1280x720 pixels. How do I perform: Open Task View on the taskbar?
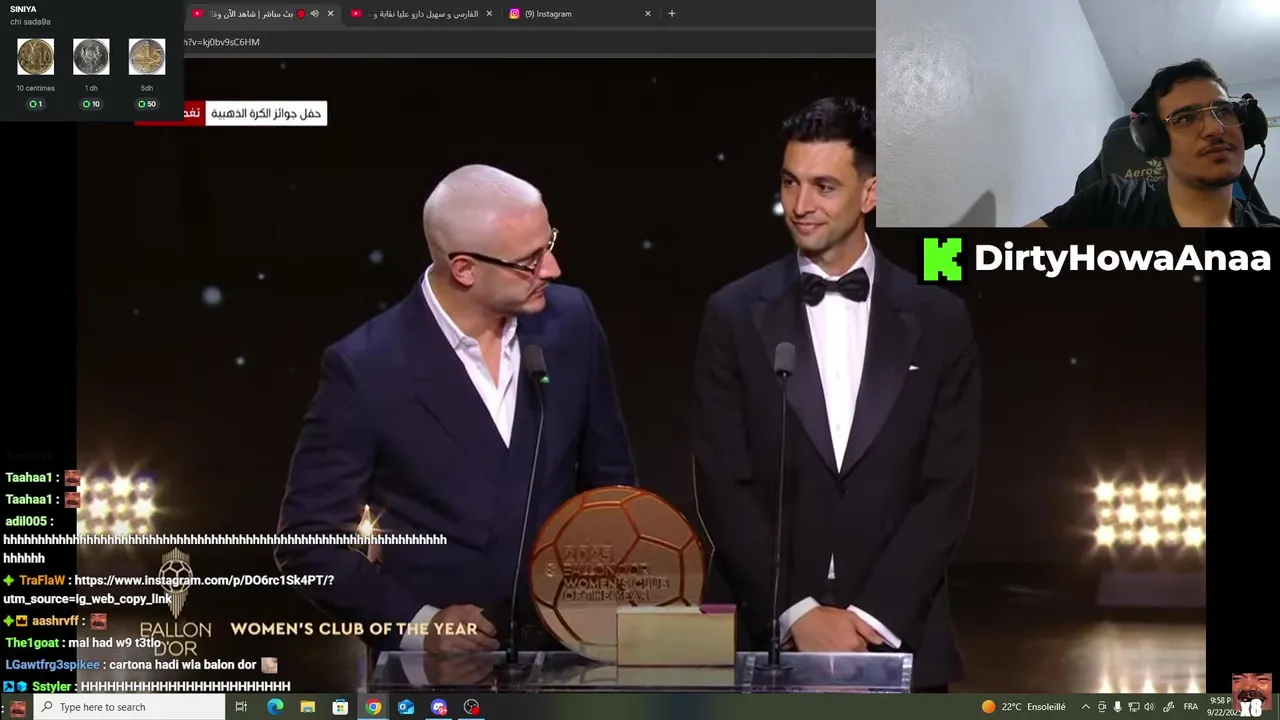241,707
